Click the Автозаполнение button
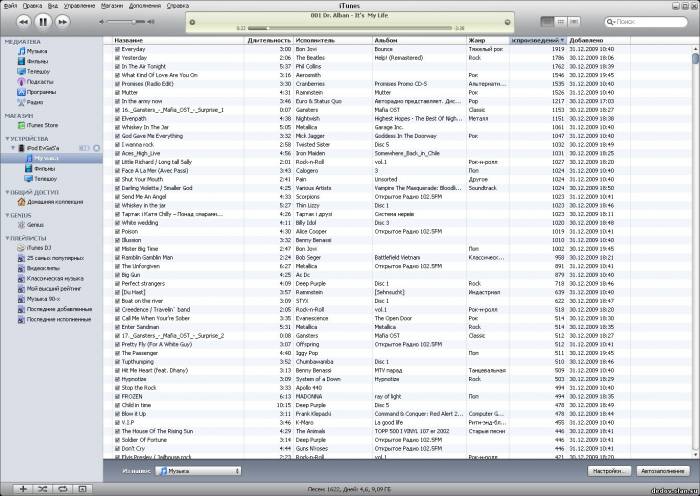This screenshot has width=700, height=496. coord(661,469)
